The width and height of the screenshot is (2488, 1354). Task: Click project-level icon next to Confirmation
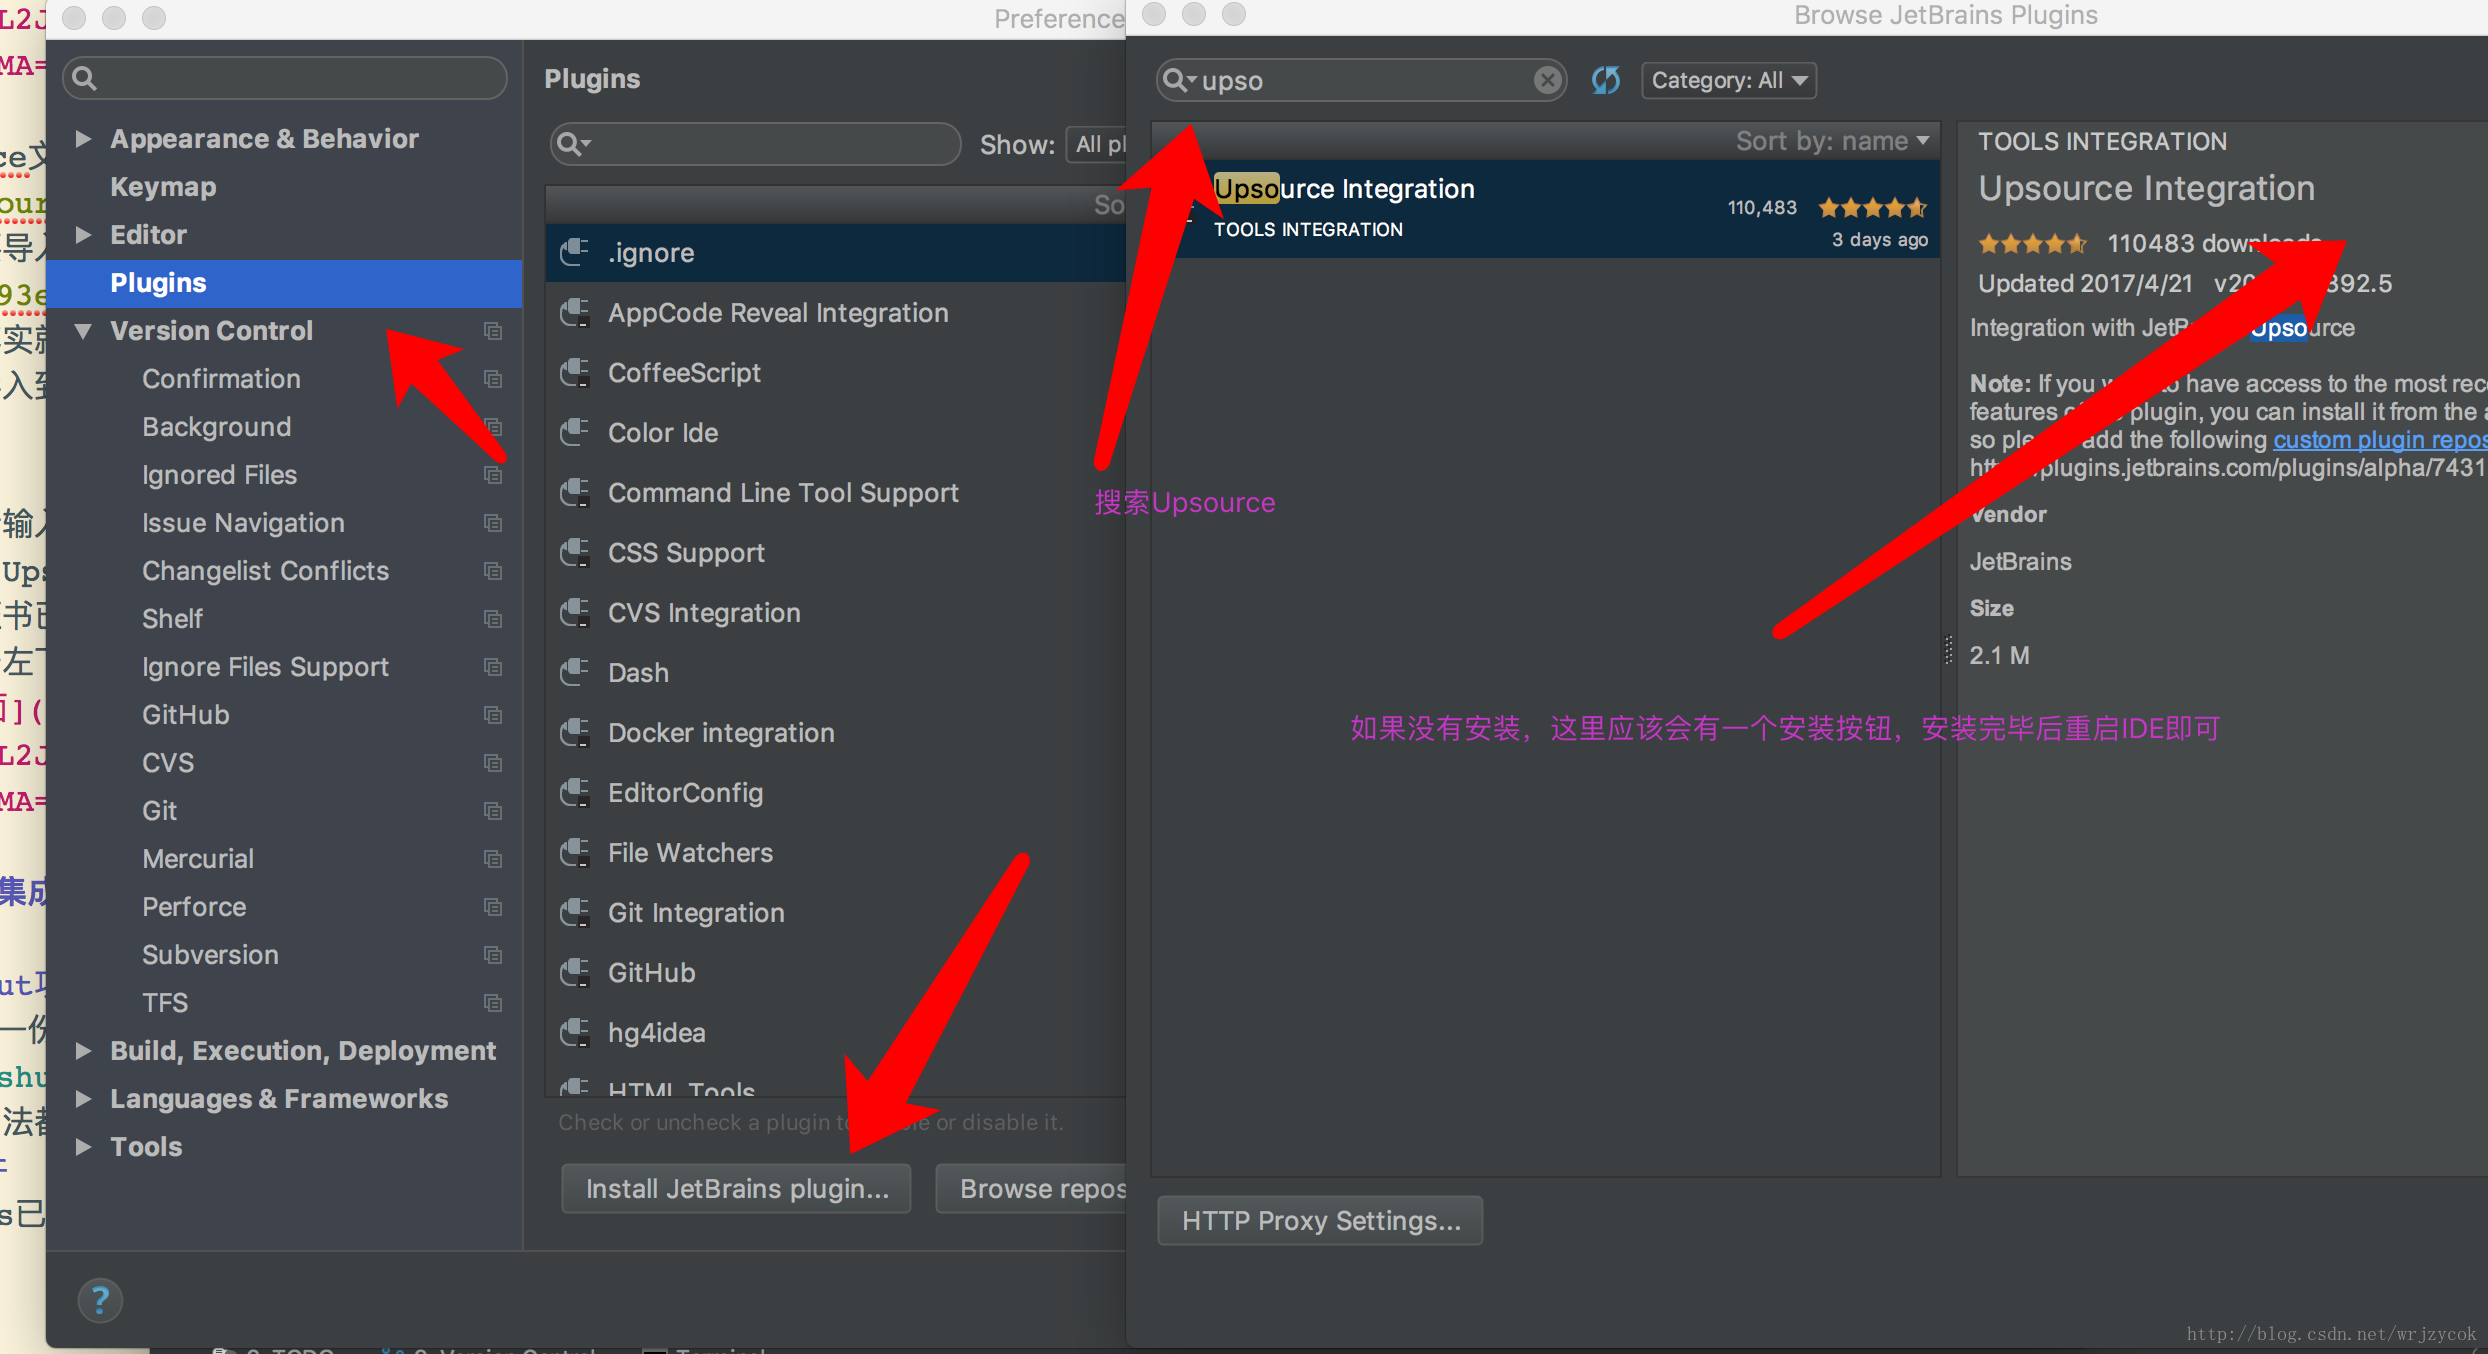point(493,379)
